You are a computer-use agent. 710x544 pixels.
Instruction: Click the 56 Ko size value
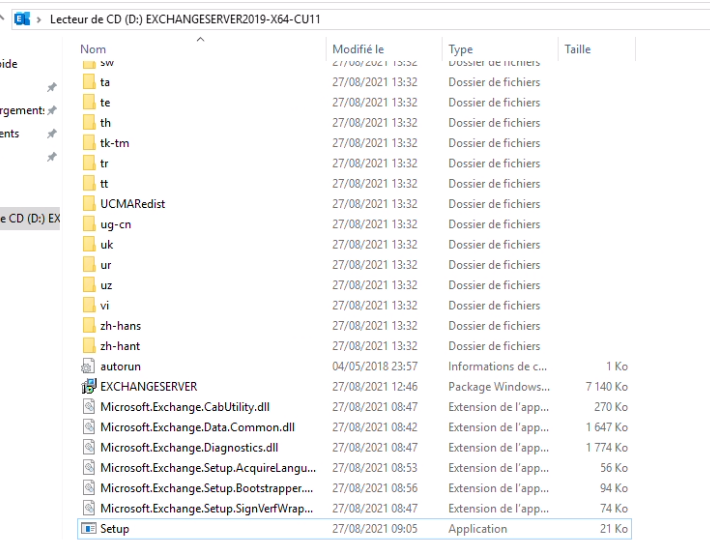[614, 467]
